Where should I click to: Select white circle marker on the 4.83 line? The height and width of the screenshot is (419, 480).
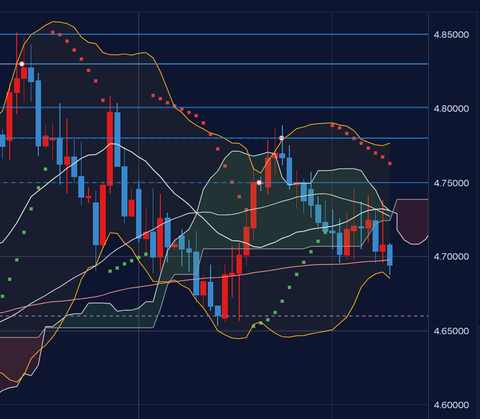(22, 64)
